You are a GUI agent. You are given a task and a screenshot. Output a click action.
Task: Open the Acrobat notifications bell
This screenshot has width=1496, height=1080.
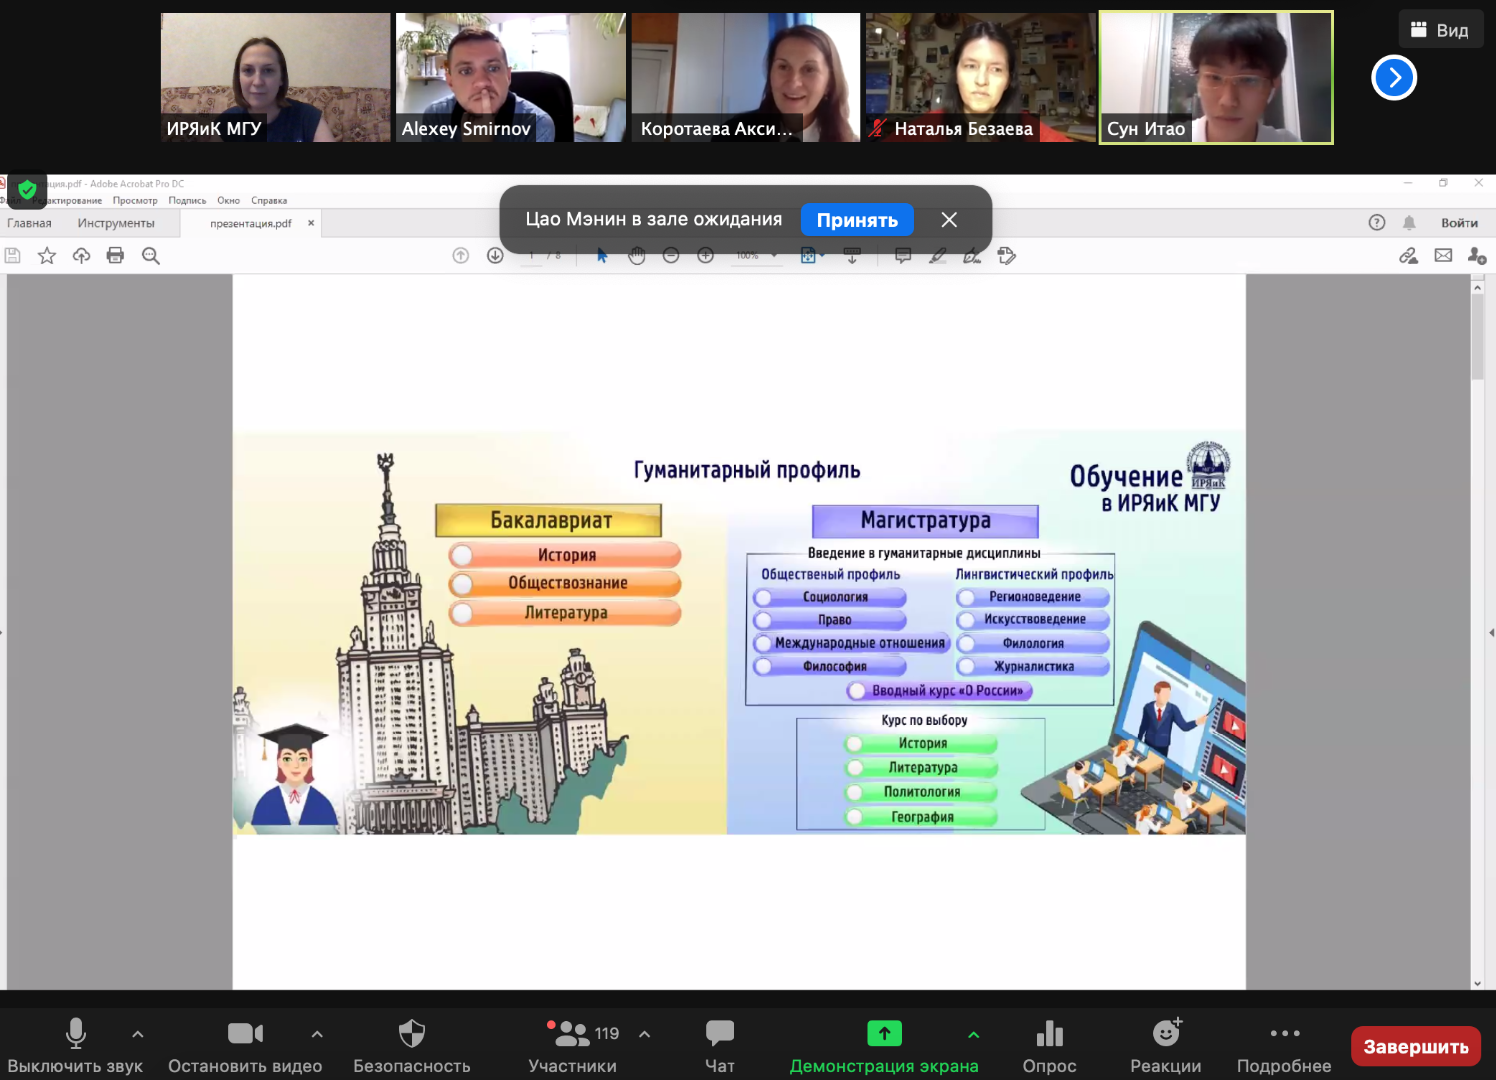click(x=1409, y=222)
